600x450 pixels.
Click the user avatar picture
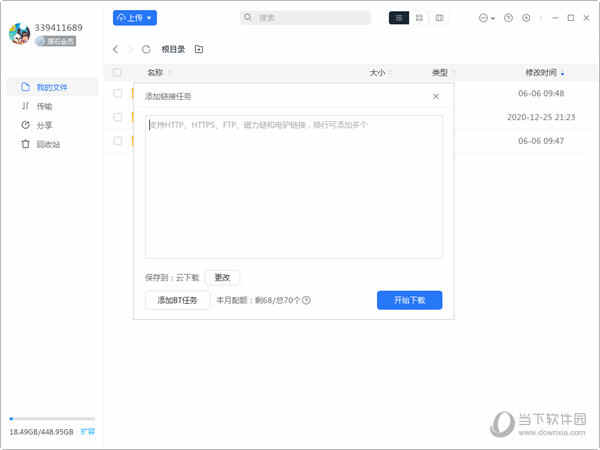[19, 34]
